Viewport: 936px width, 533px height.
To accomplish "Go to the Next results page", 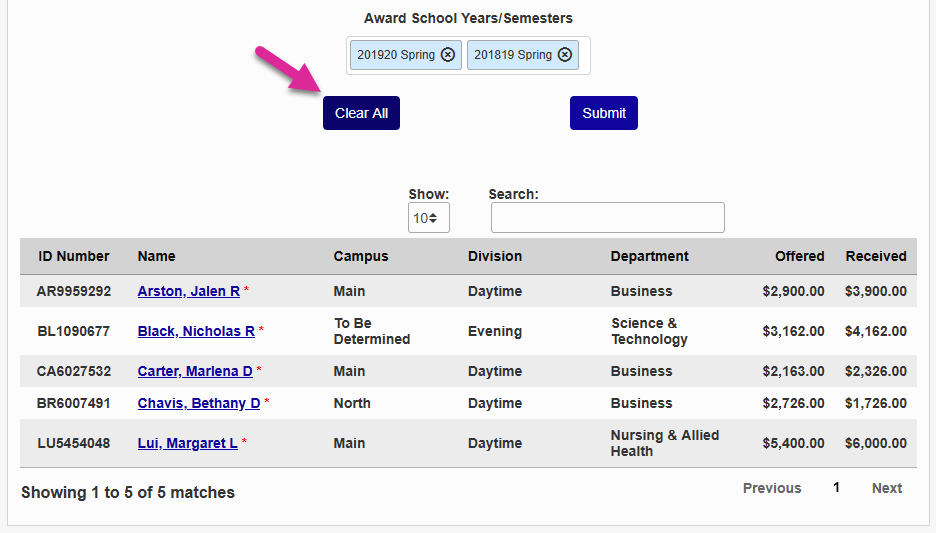I will click(887, 488).
